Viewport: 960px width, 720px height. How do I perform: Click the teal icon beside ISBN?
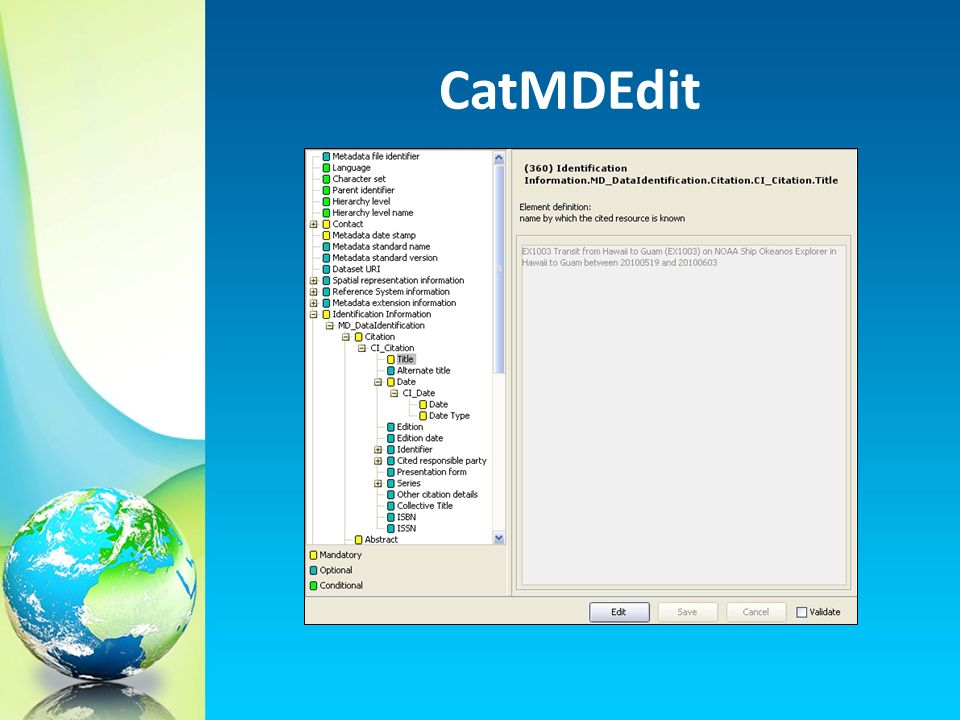391,517
